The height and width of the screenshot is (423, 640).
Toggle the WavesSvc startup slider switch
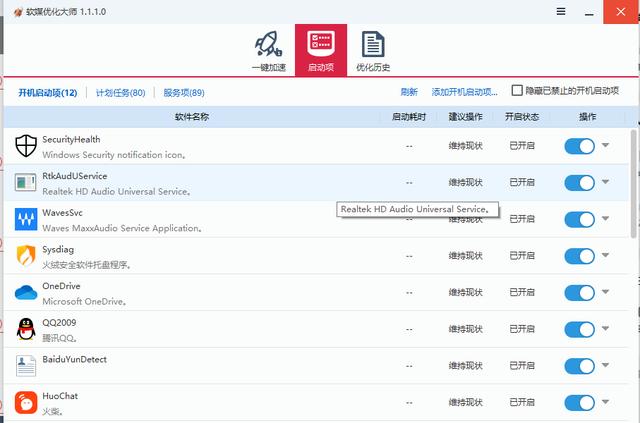(x=579, y=219)
